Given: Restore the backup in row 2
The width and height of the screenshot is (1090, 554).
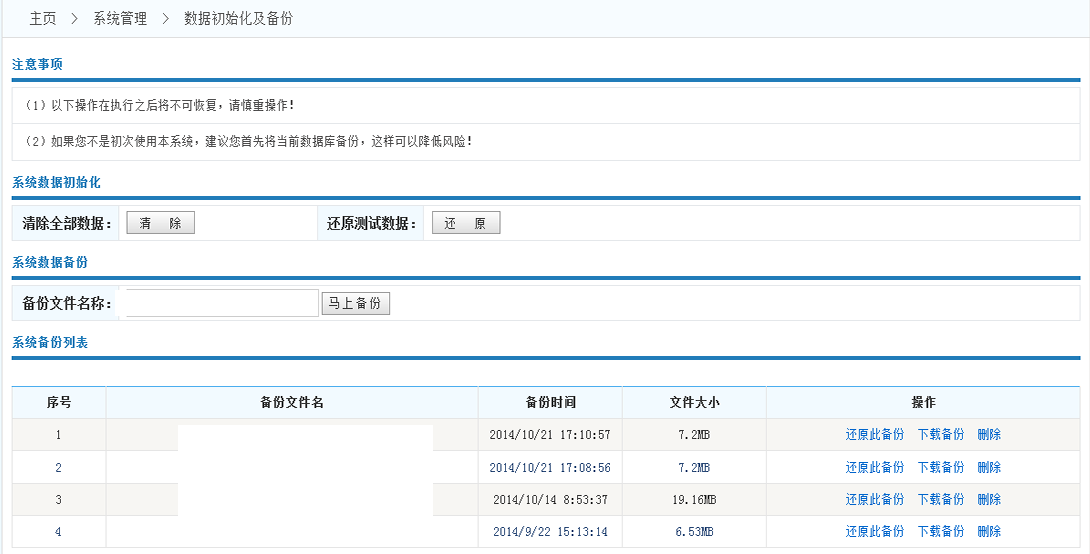Looking at the screenshot, I should (x=874, y=467).
